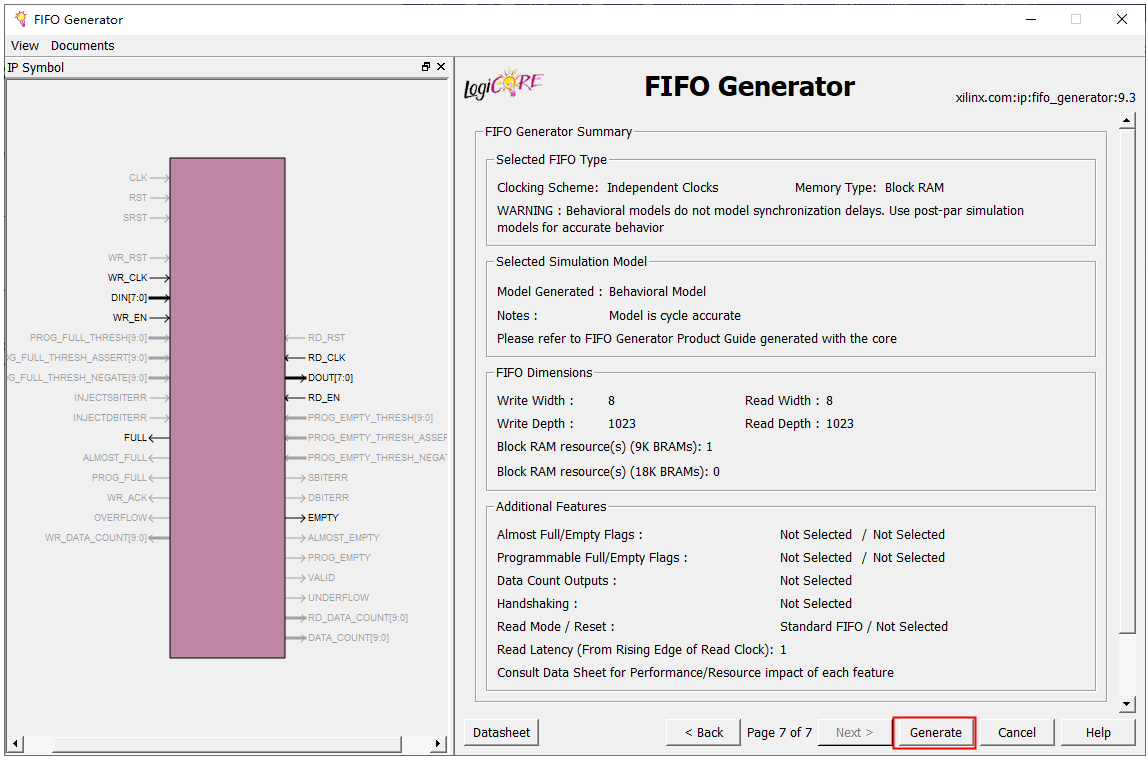Screen dimensions: 1148x761
Task: Click the IP Symbol scroll-right arrow
Action: (x=438, y=744)
